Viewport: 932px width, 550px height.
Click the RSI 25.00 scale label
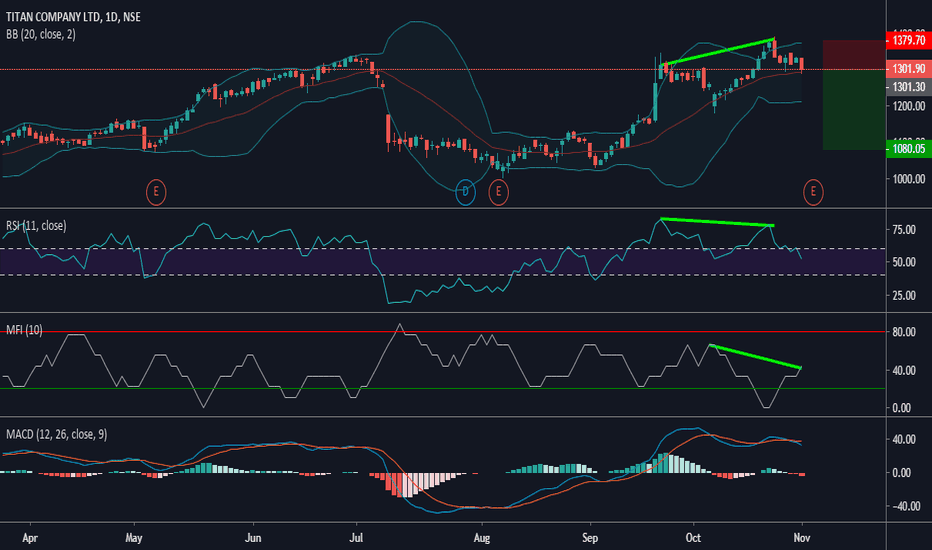(x=903, y=296)
